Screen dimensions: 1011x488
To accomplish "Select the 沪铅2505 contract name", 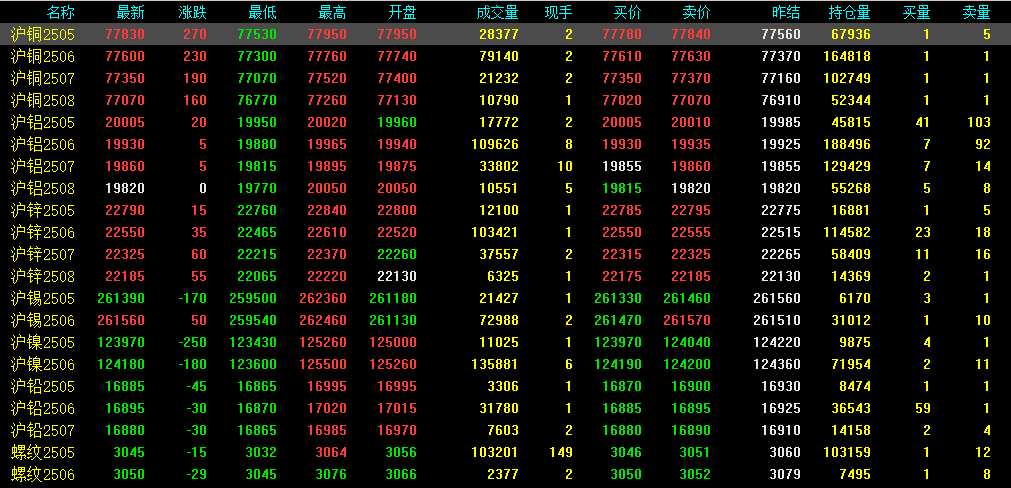I will tap(43, 386).
